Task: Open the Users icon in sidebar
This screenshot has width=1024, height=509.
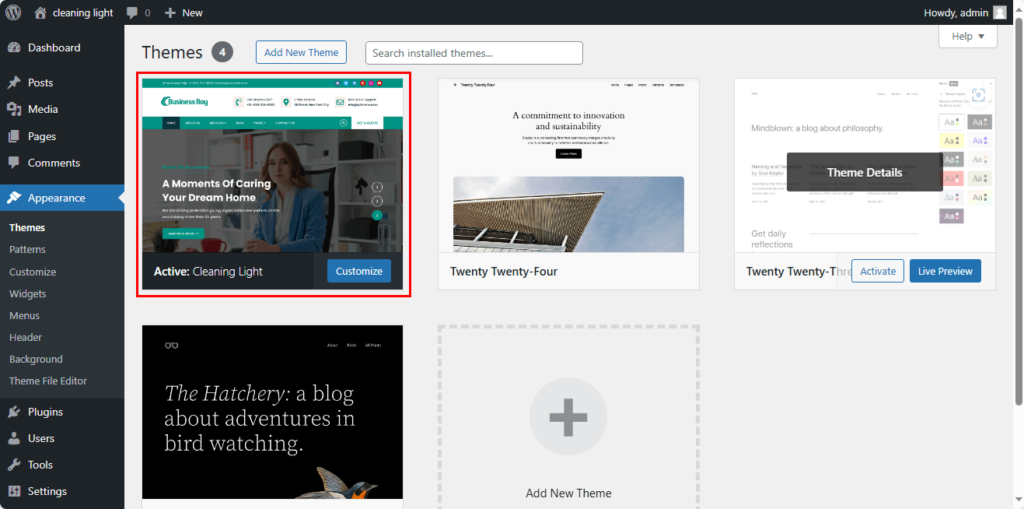Action: click(14, 439)
